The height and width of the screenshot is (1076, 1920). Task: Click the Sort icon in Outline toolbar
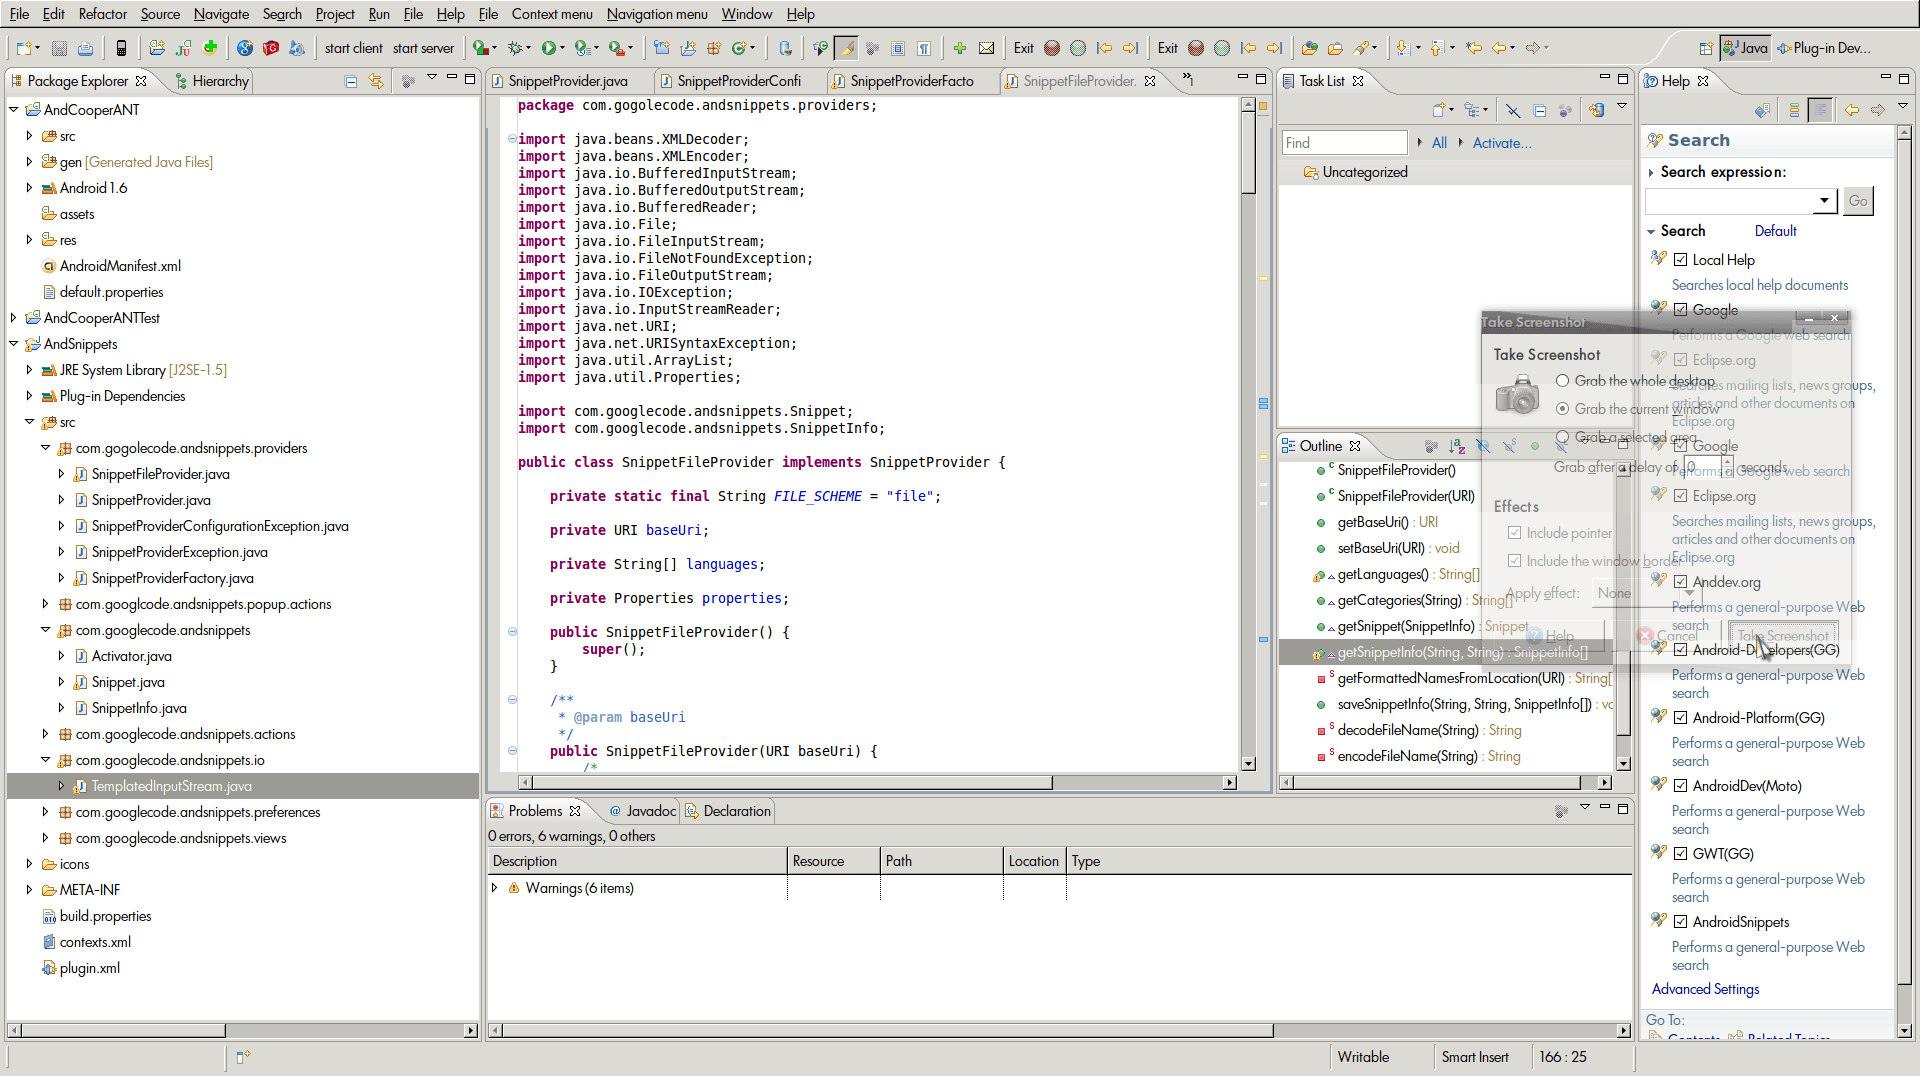[1457, 446]
